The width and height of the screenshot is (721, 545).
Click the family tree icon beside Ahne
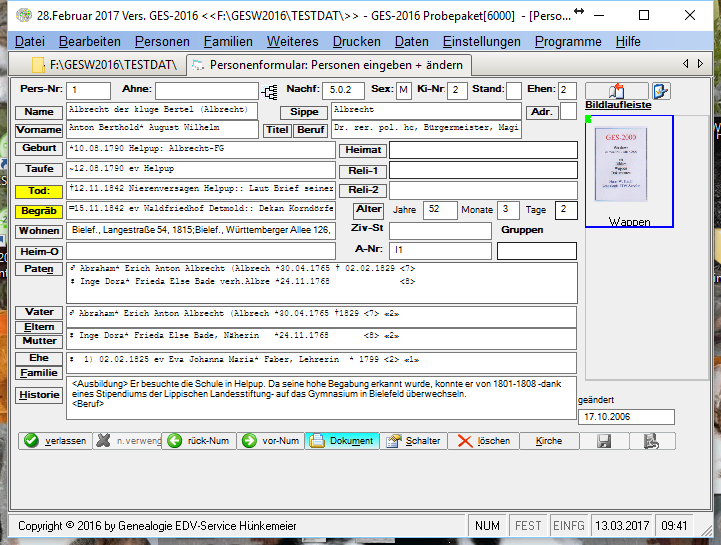pyautogui.click(x=269, y=92)
